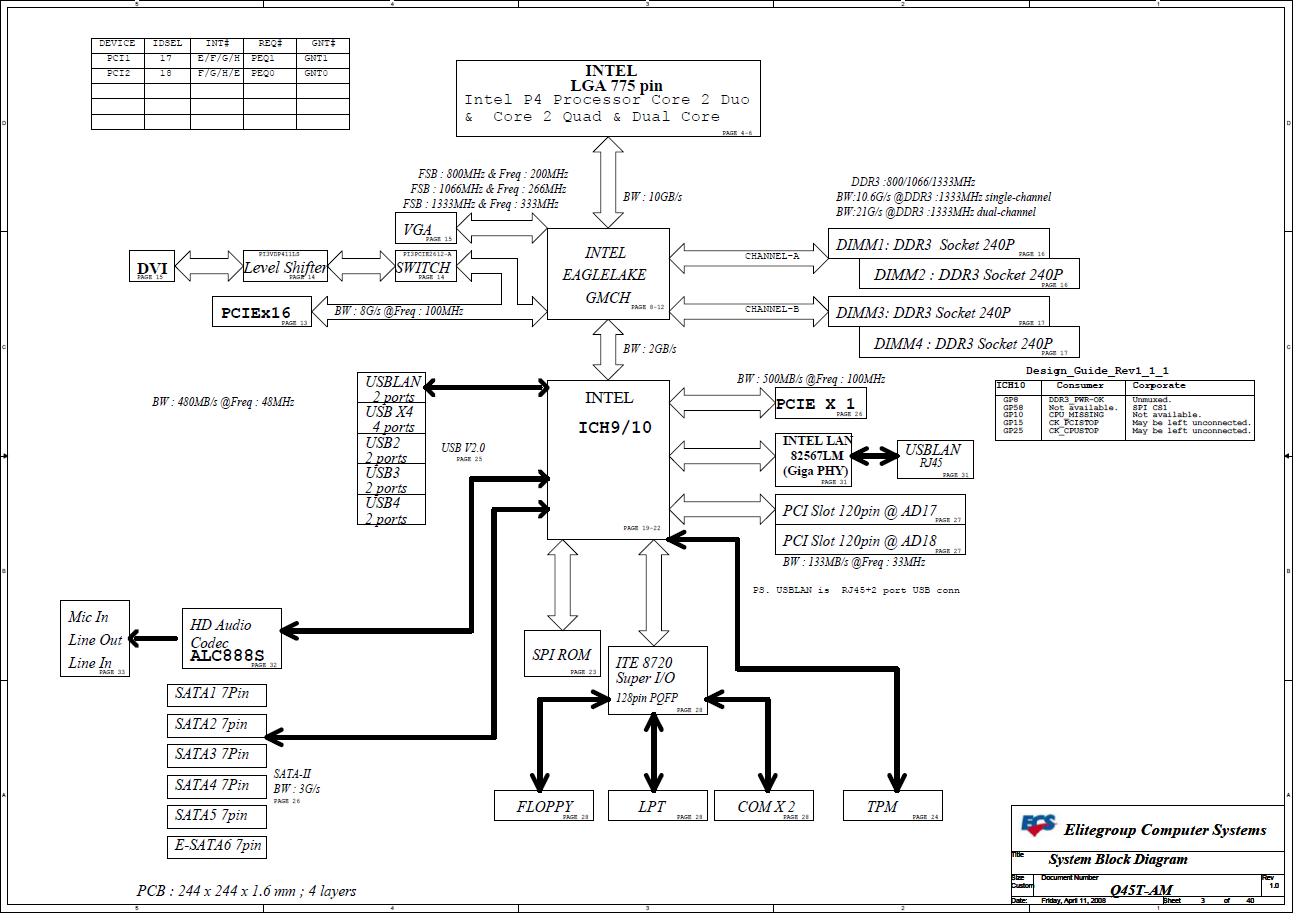Image resolution: width=1307 pixels, height=923 pixels.
Task: Select the IDSEL column header
Action: (167, 44)
